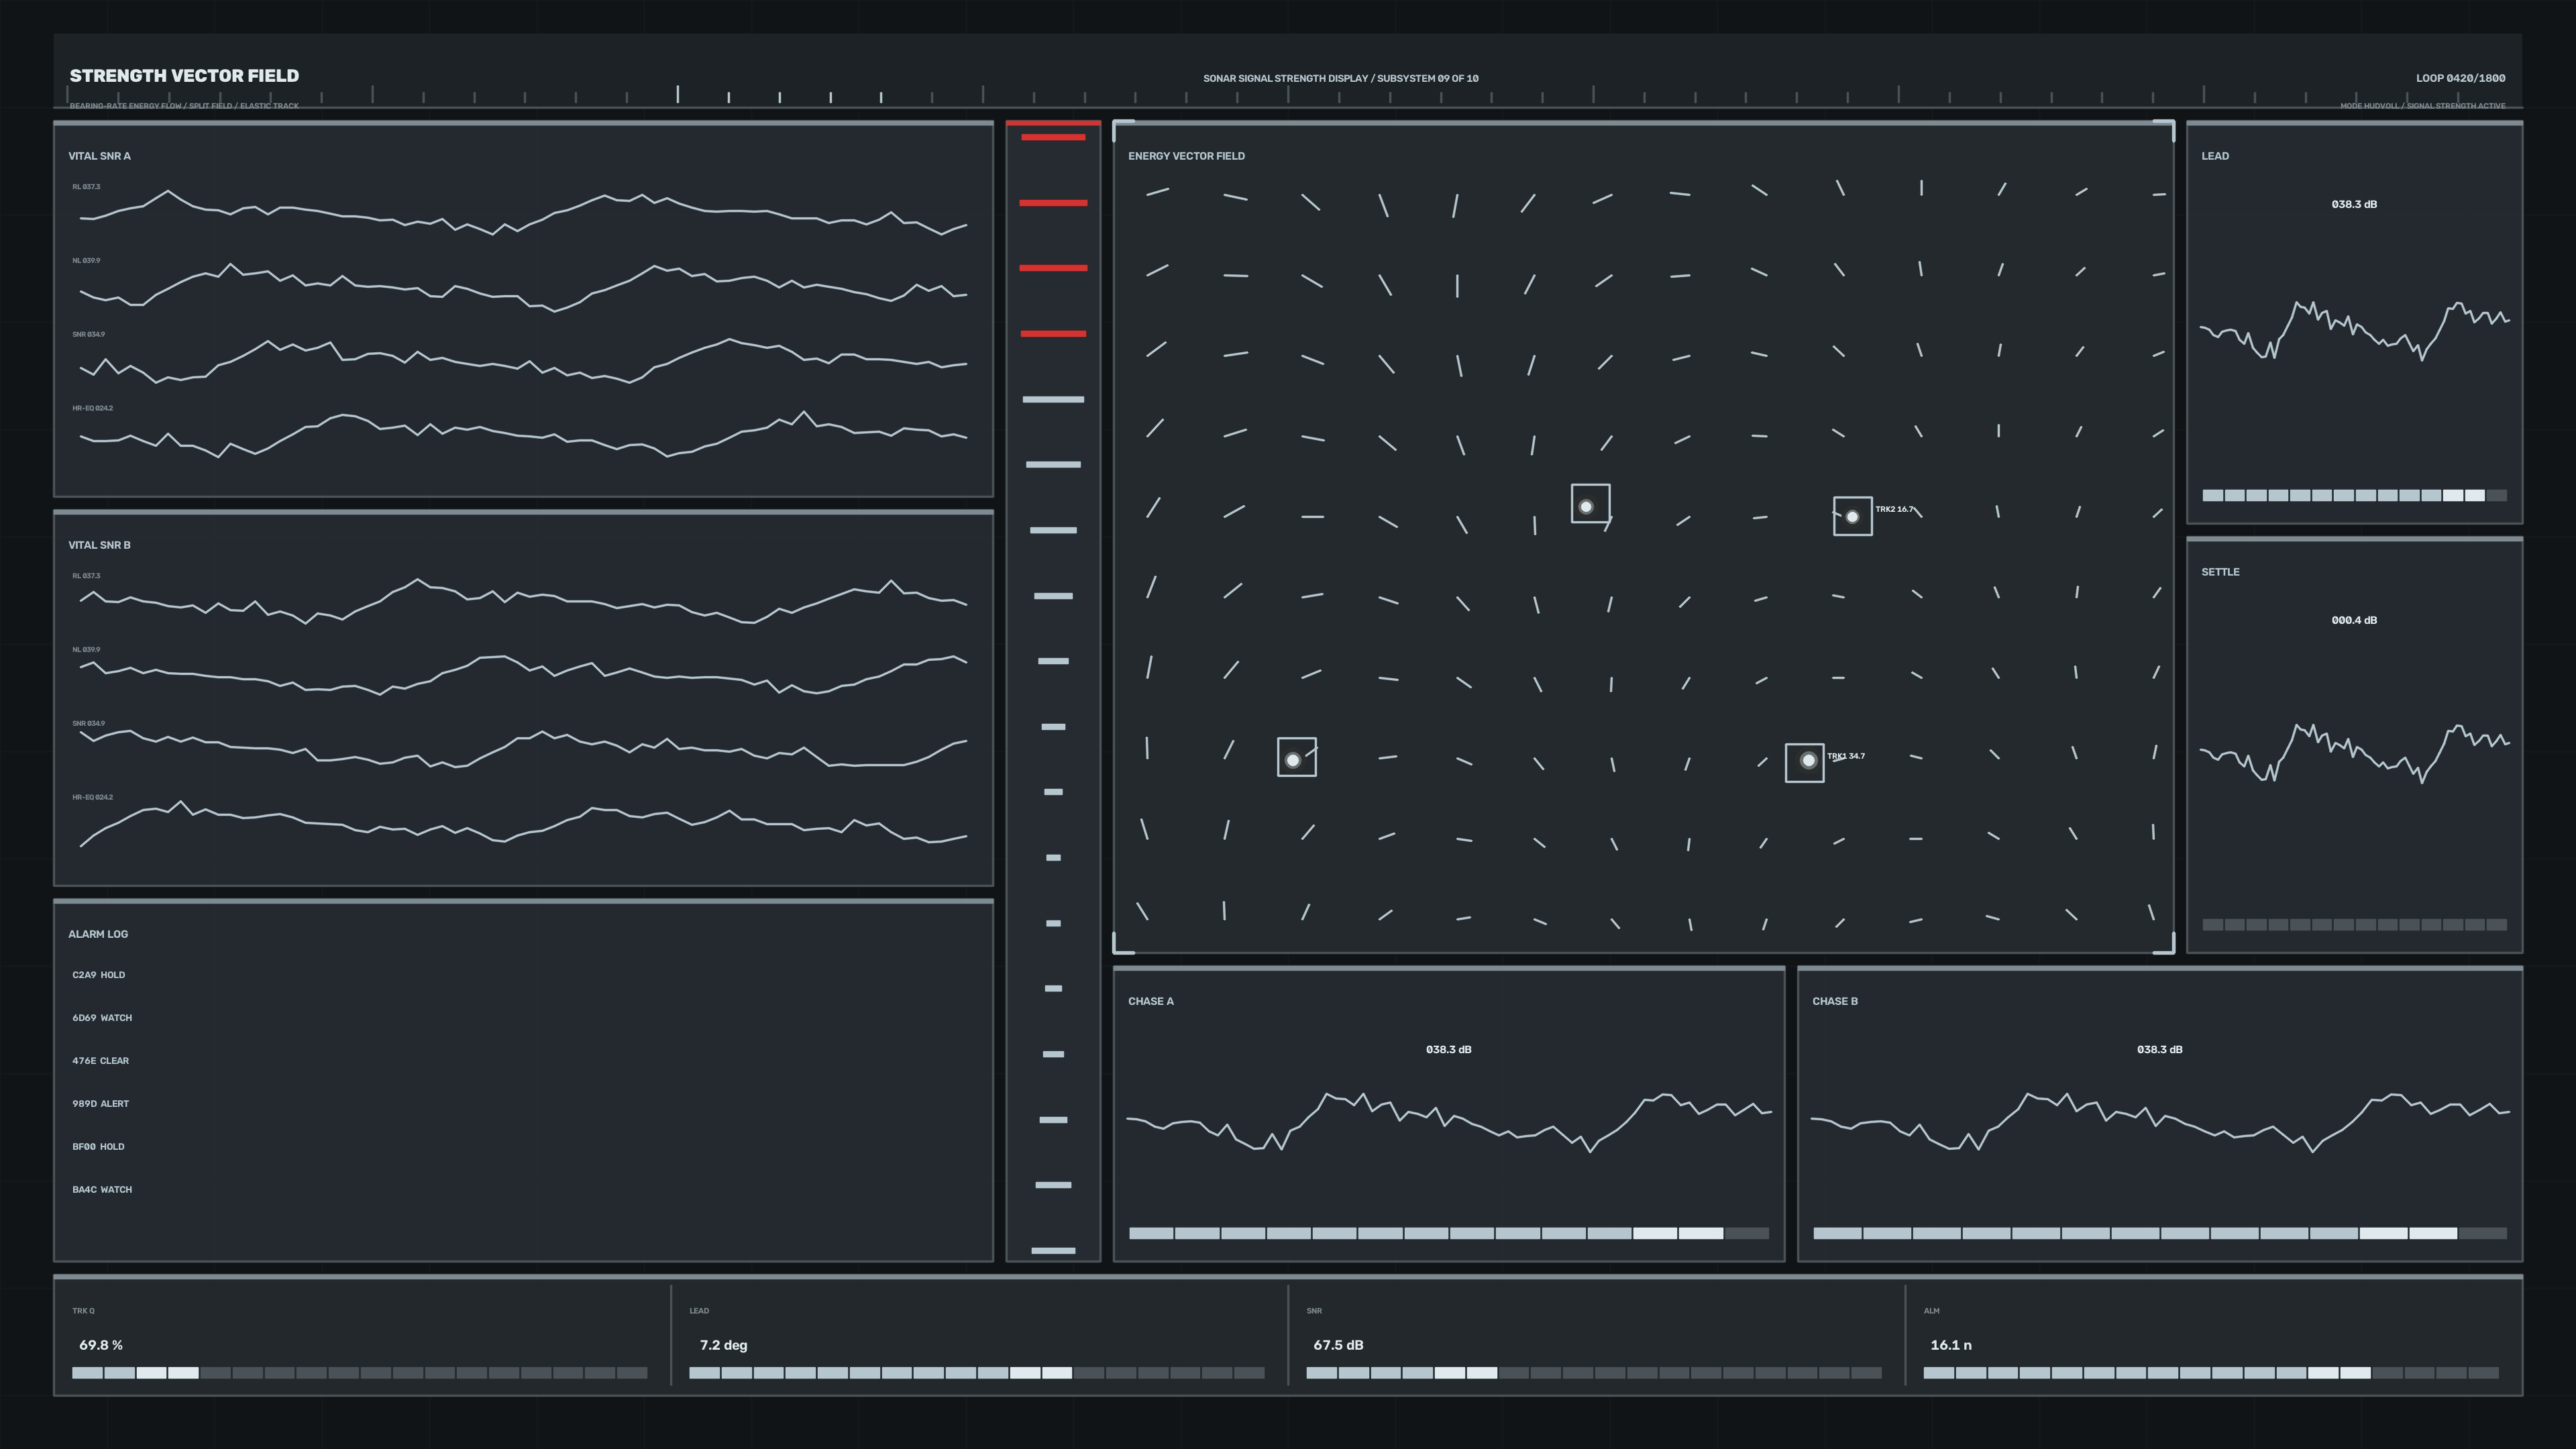
Task: Click the segmented level bar under CHASE A
Action: coord(1448,1234)
